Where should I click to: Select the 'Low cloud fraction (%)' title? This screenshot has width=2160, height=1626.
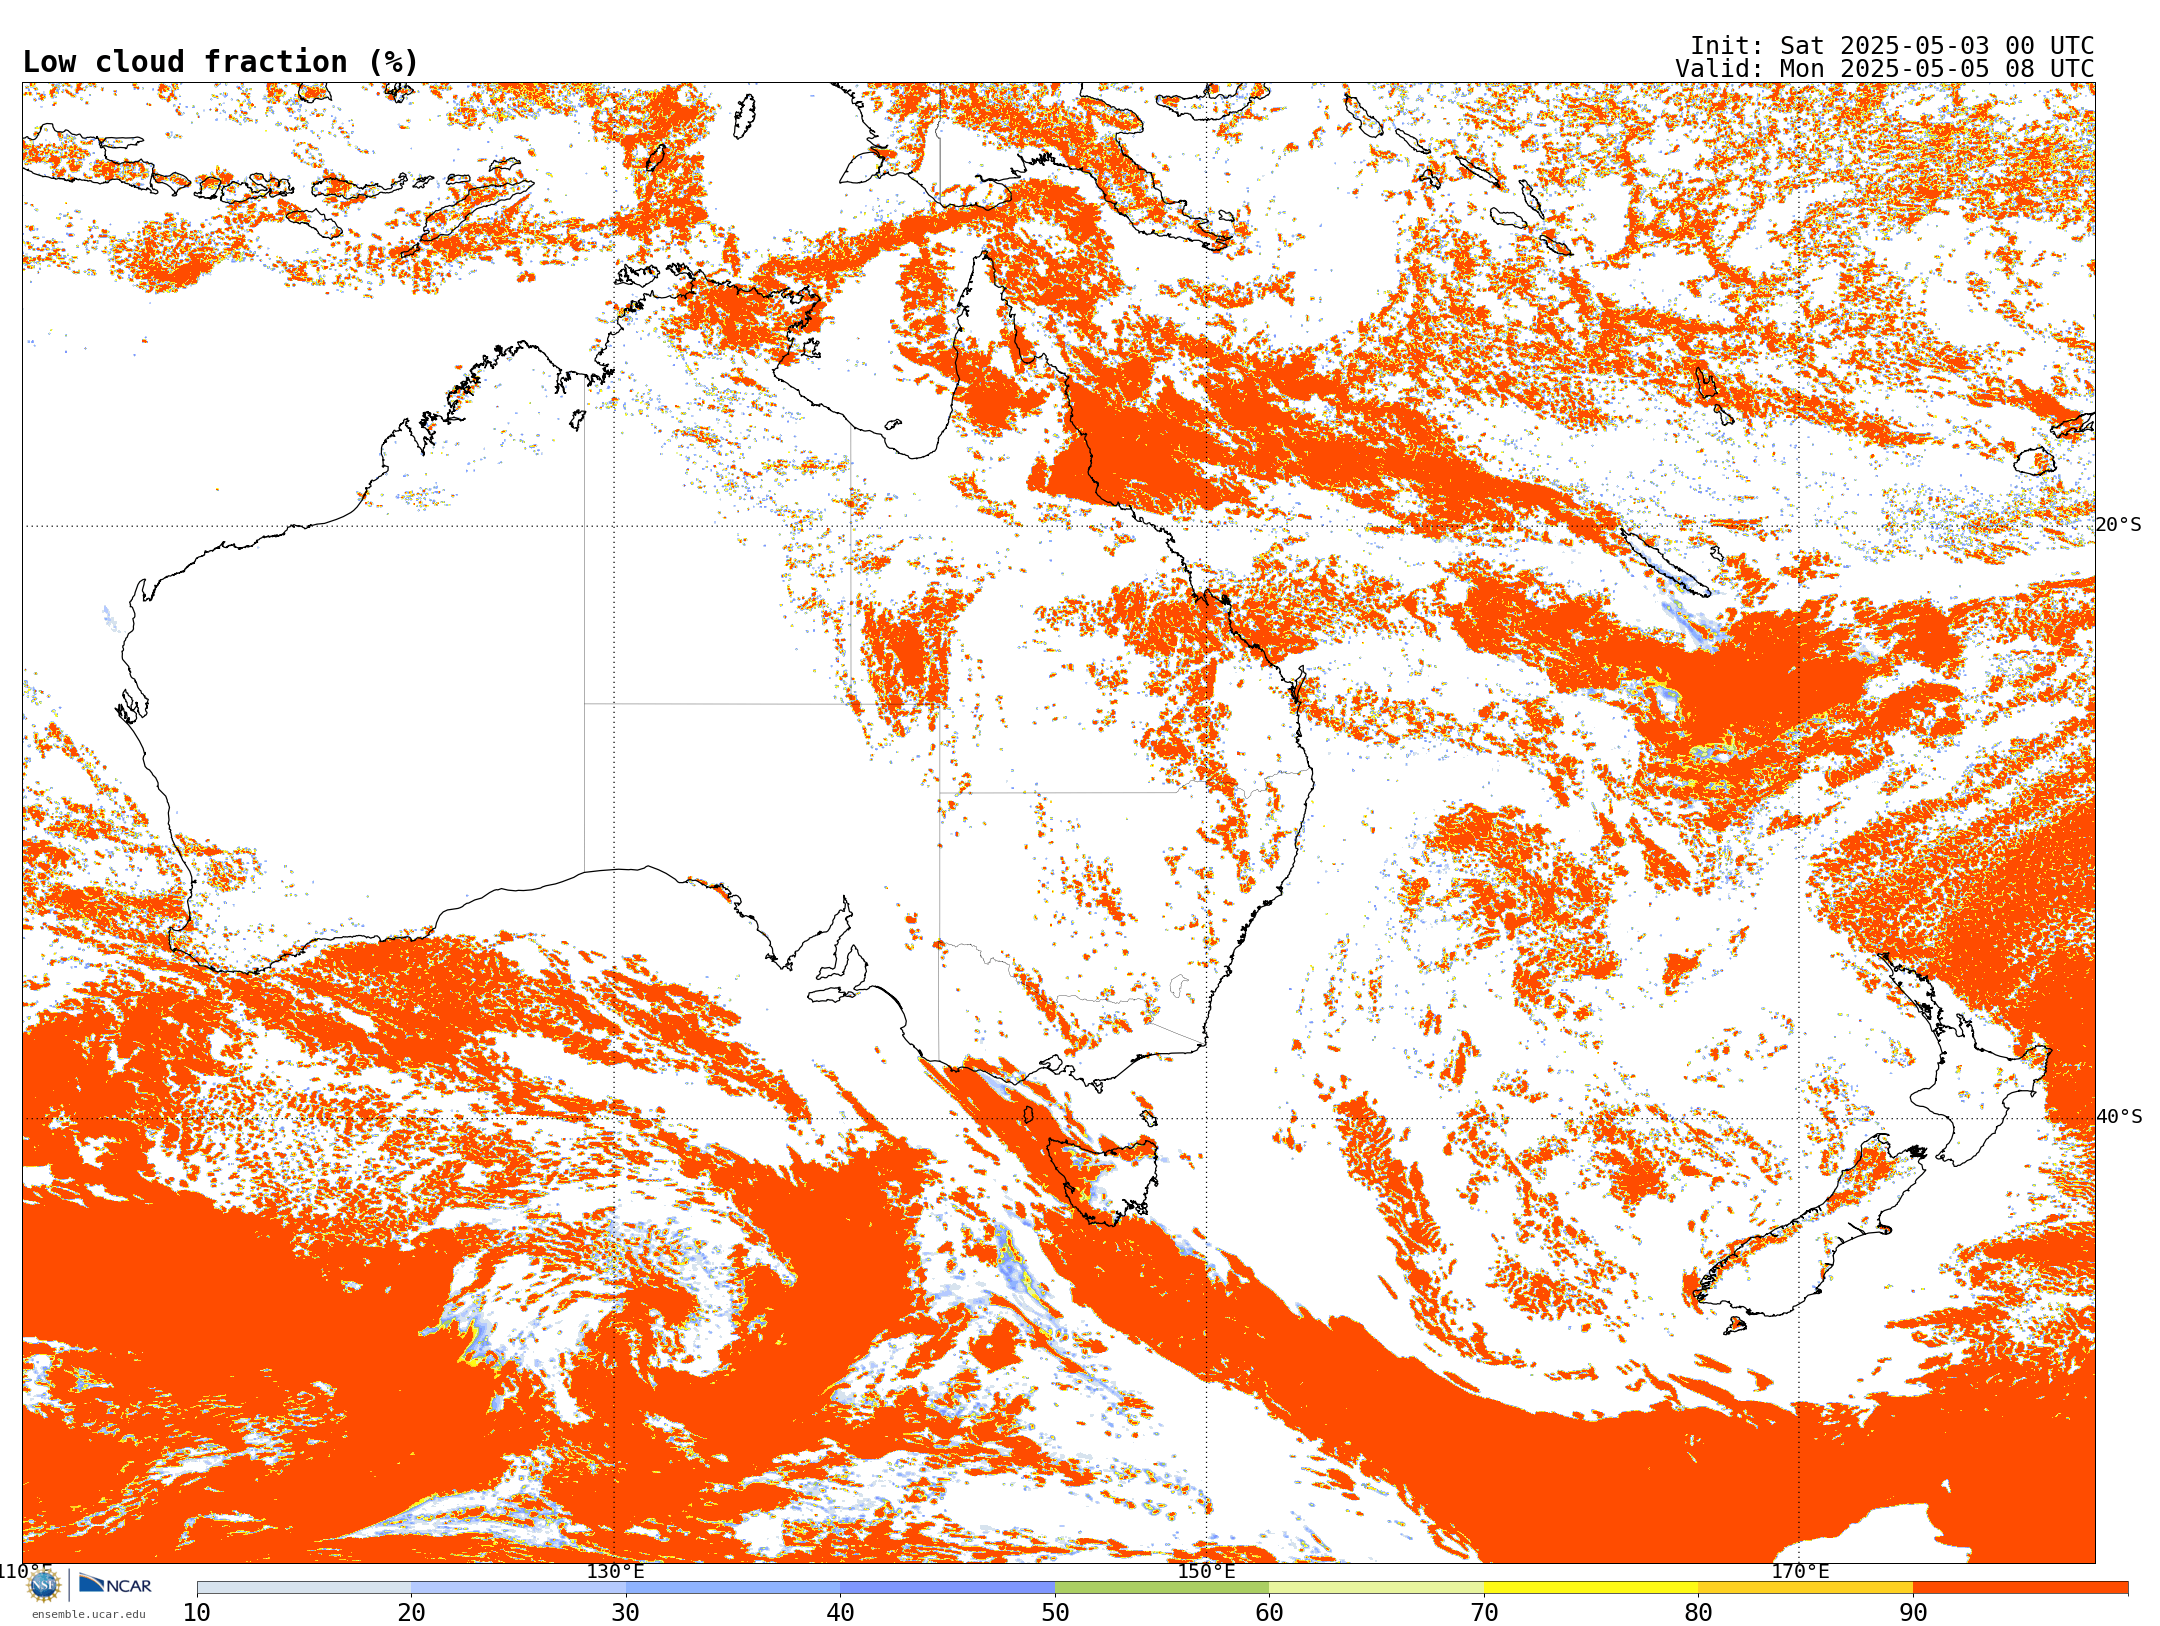point(220,62)
